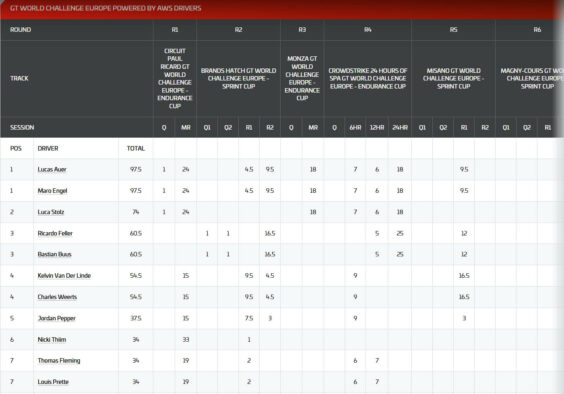Select the 24HR session column header
564x394 pixels.
[x=400, y=127]
